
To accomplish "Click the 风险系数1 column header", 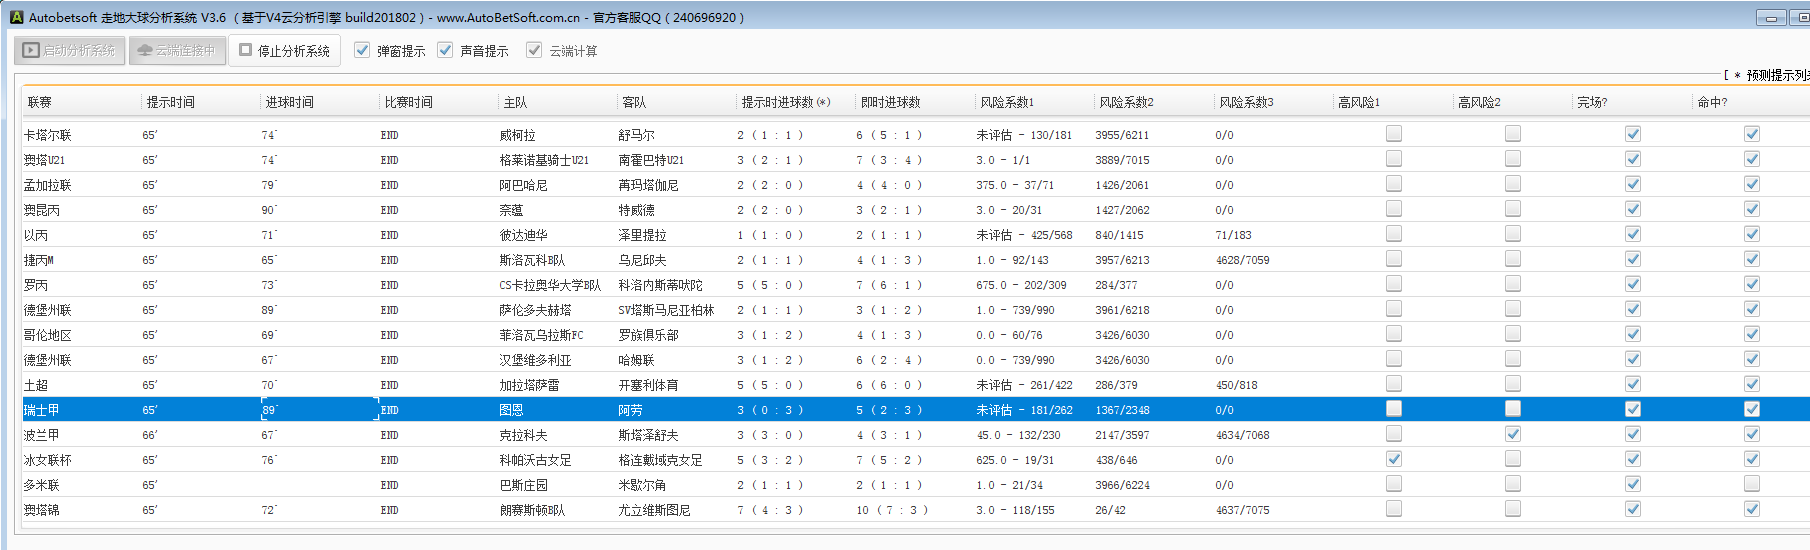I will [x=1007, y=102].
